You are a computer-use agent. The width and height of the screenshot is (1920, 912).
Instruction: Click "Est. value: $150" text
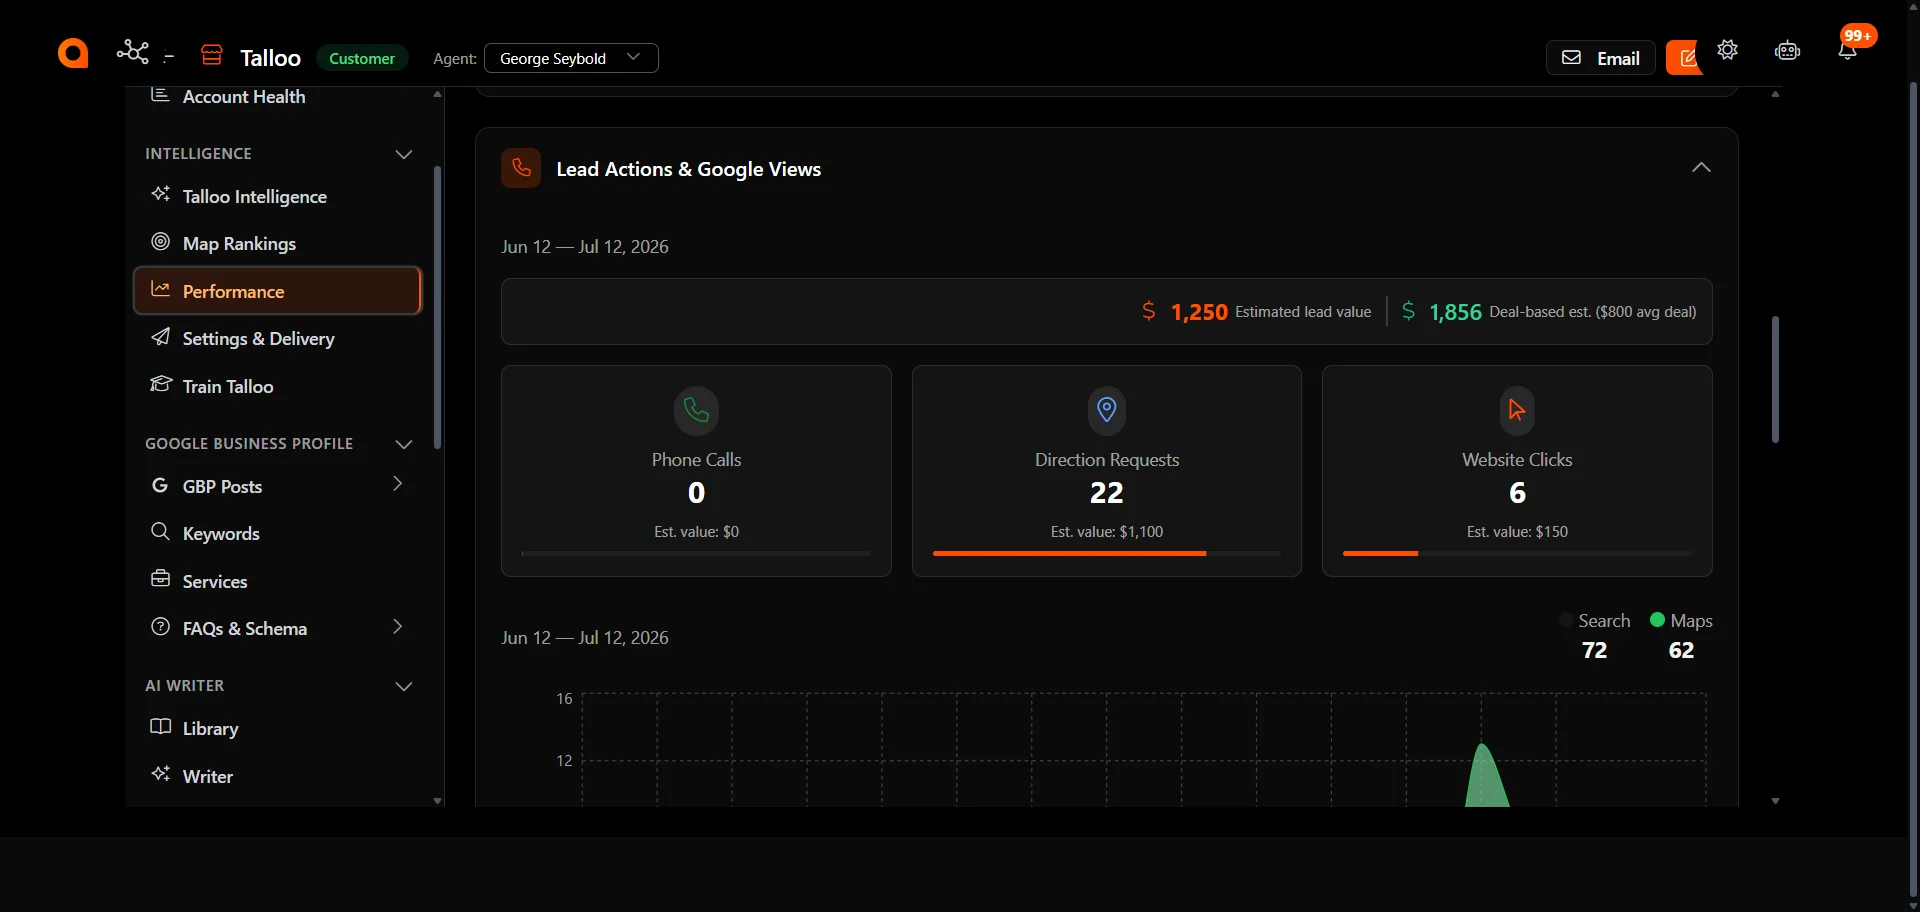tap(1517, 532)
